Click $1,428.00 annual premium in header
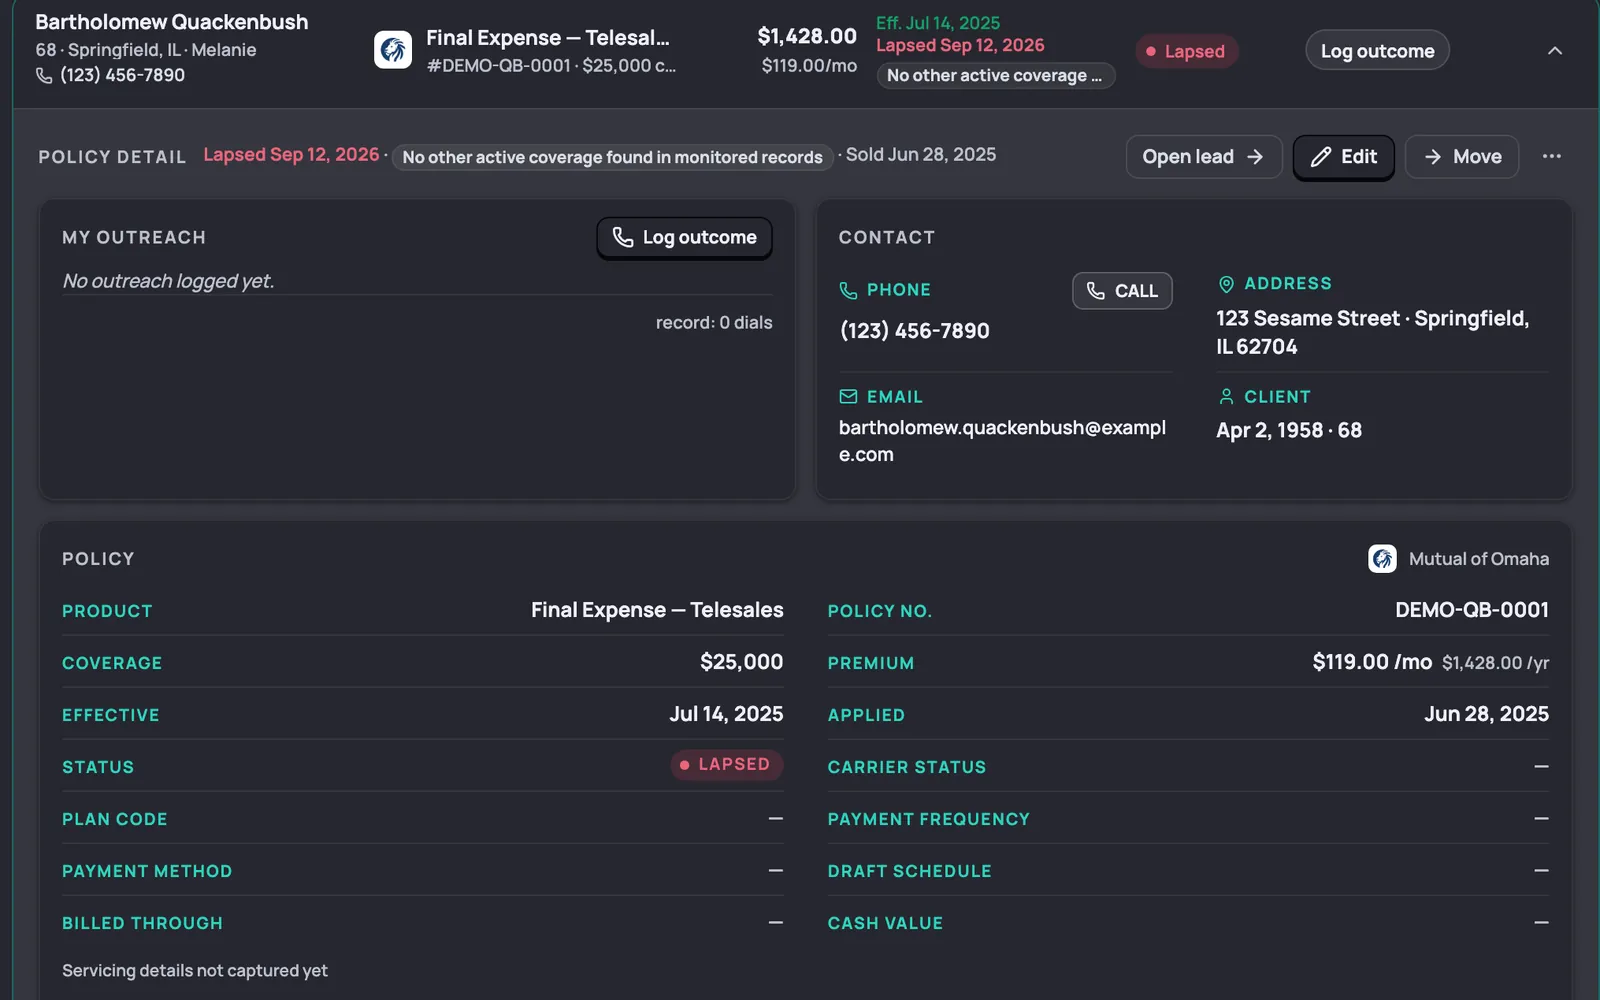1600x1000 pixels. (807, 37)
